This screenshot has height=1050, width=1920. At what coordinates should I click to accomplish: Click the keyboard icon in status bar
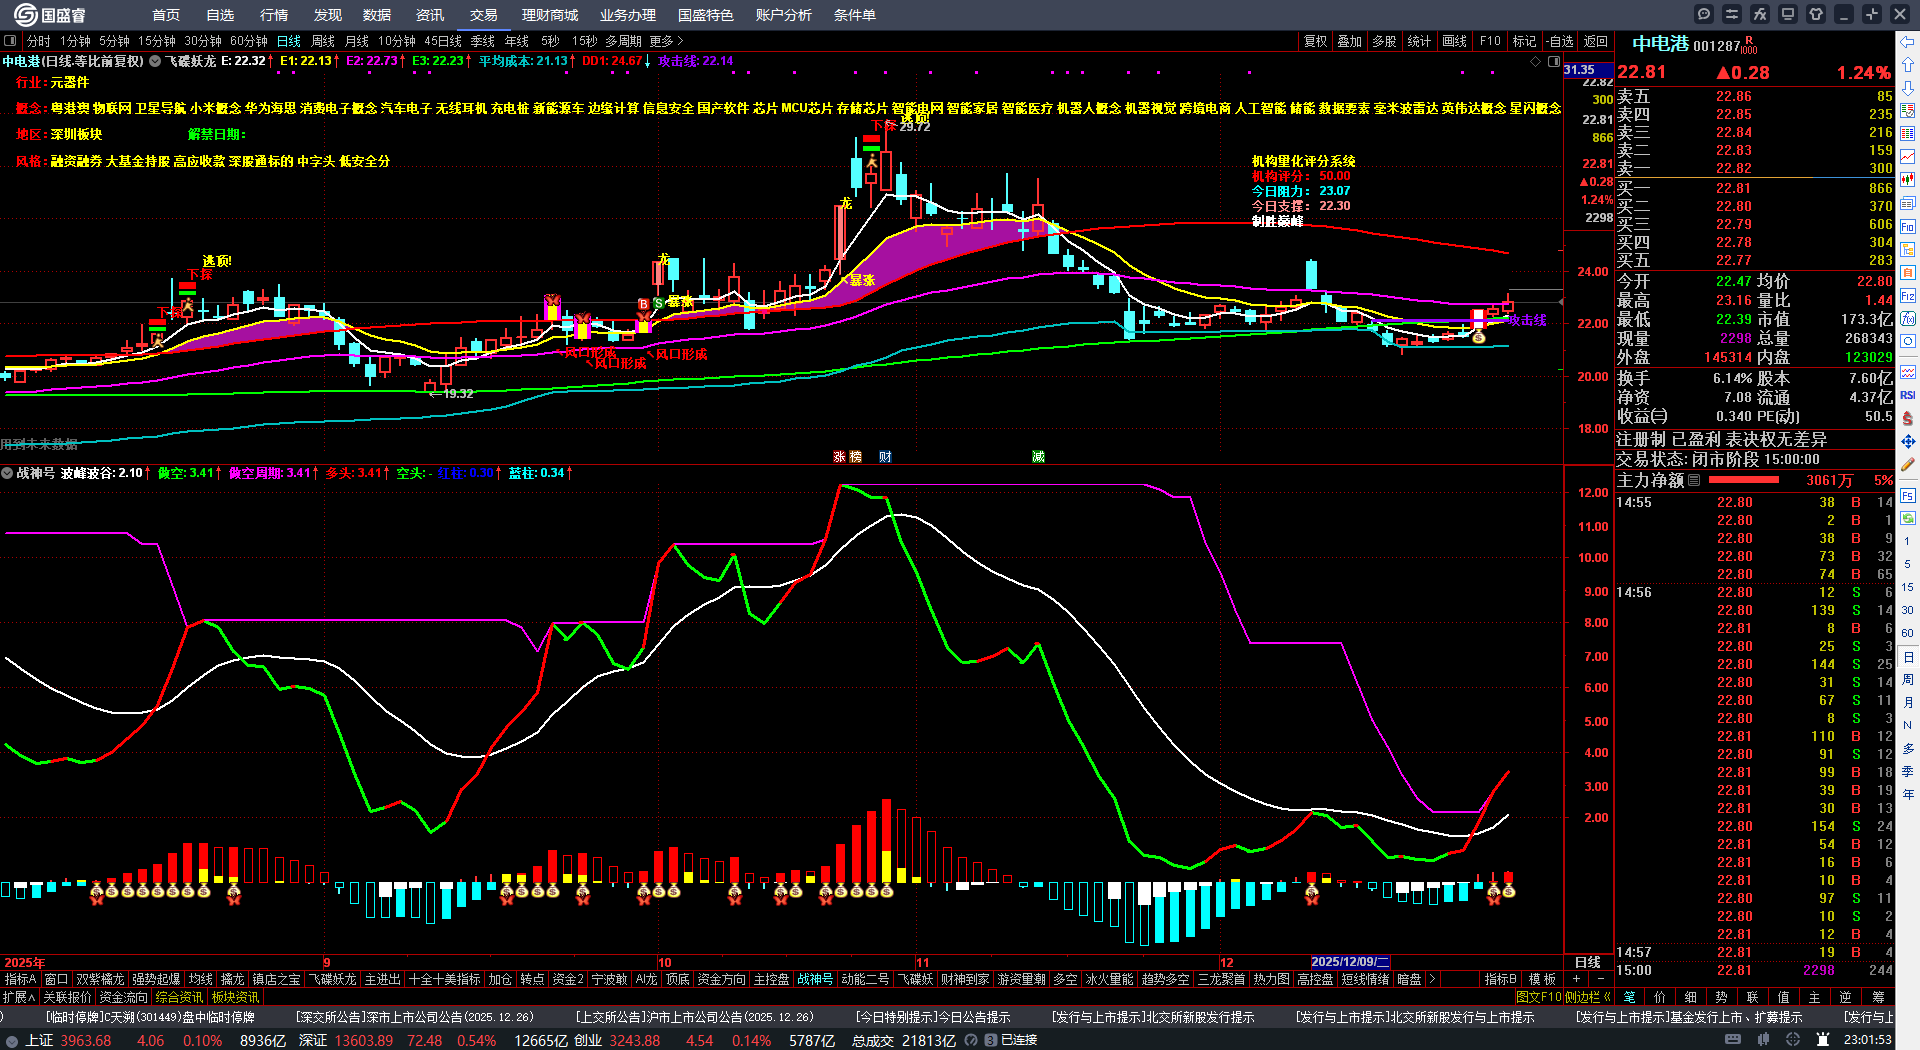pos(1732,1040)
